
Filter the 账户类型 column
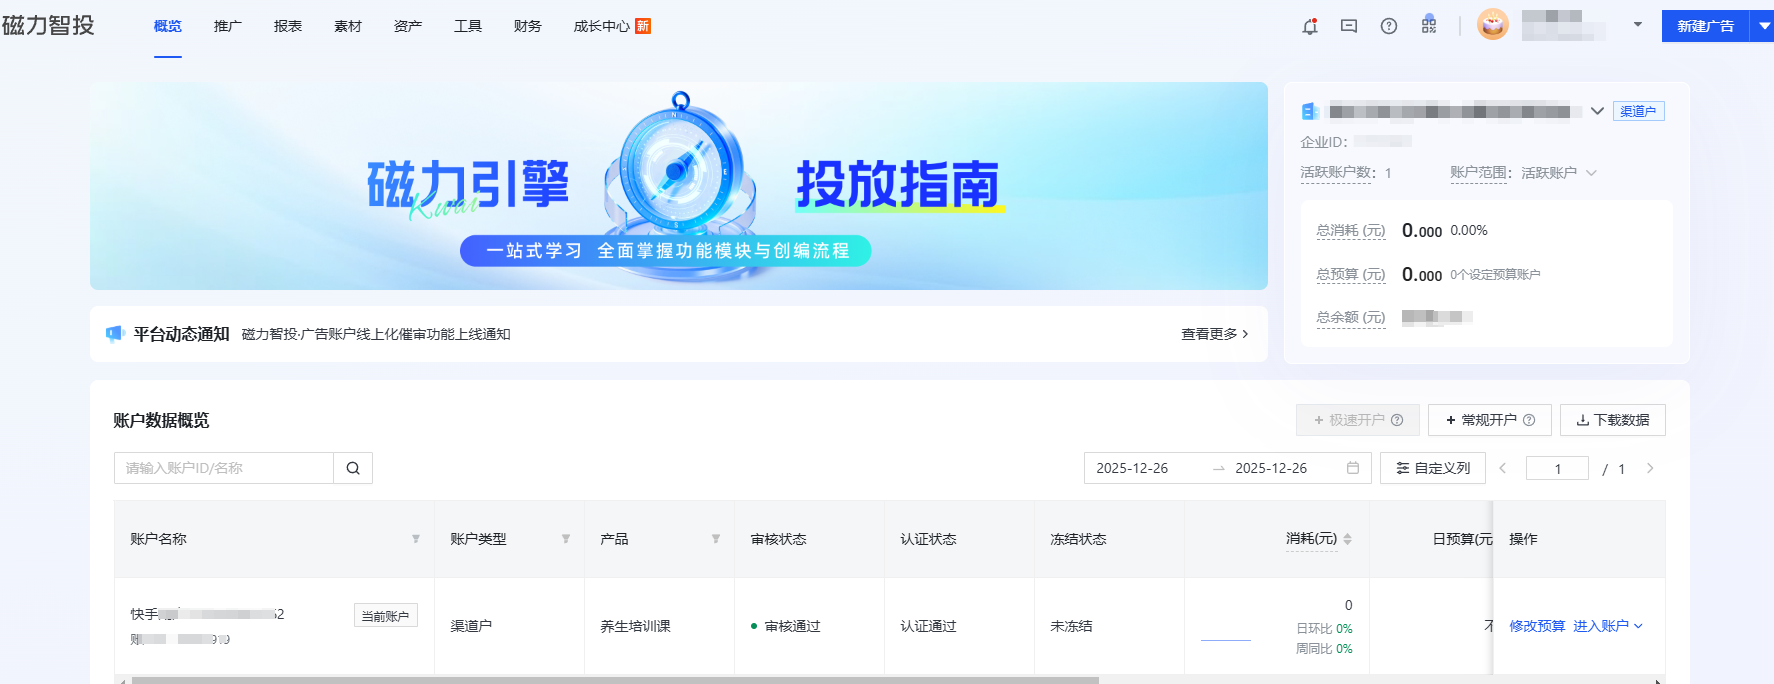566,539
